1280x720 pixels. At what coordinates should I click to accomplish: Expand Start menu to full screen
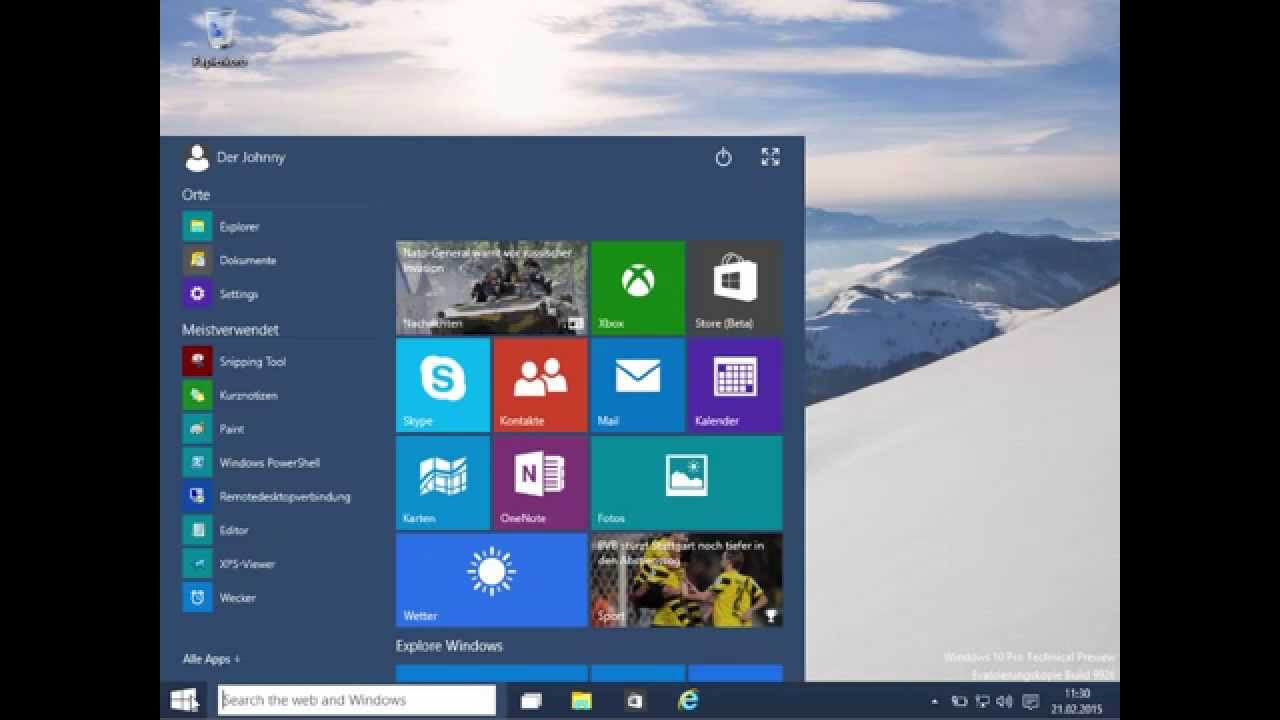pyautogui.click(x=770, y=157)
